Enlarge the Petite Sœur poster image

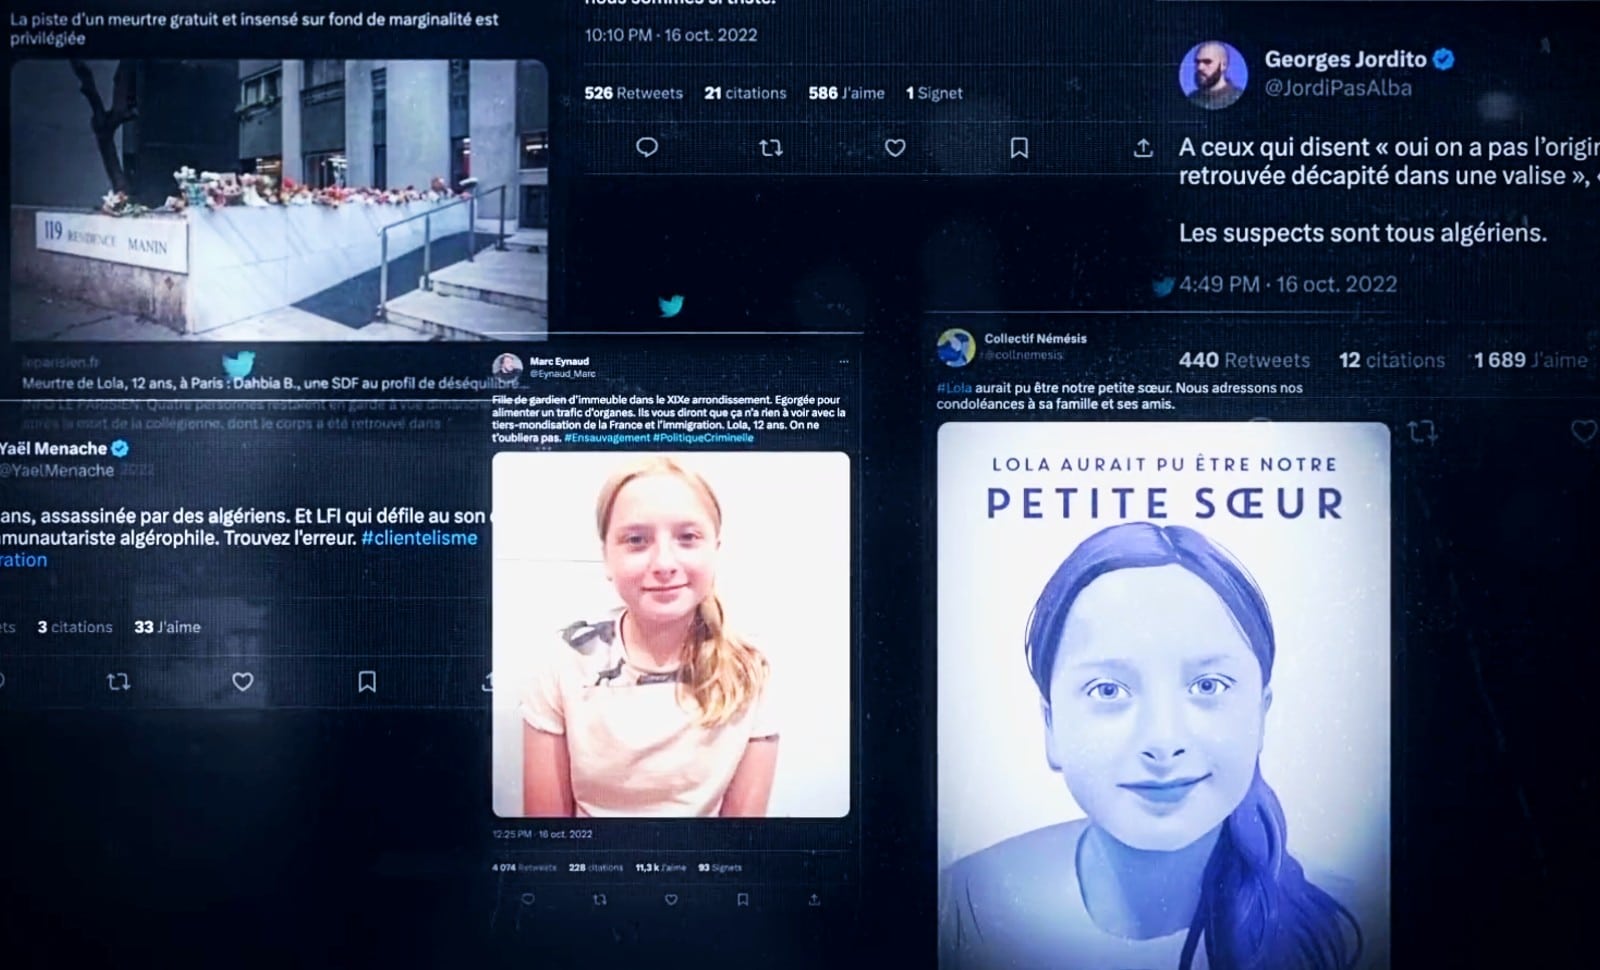(x=1163, y=690)
